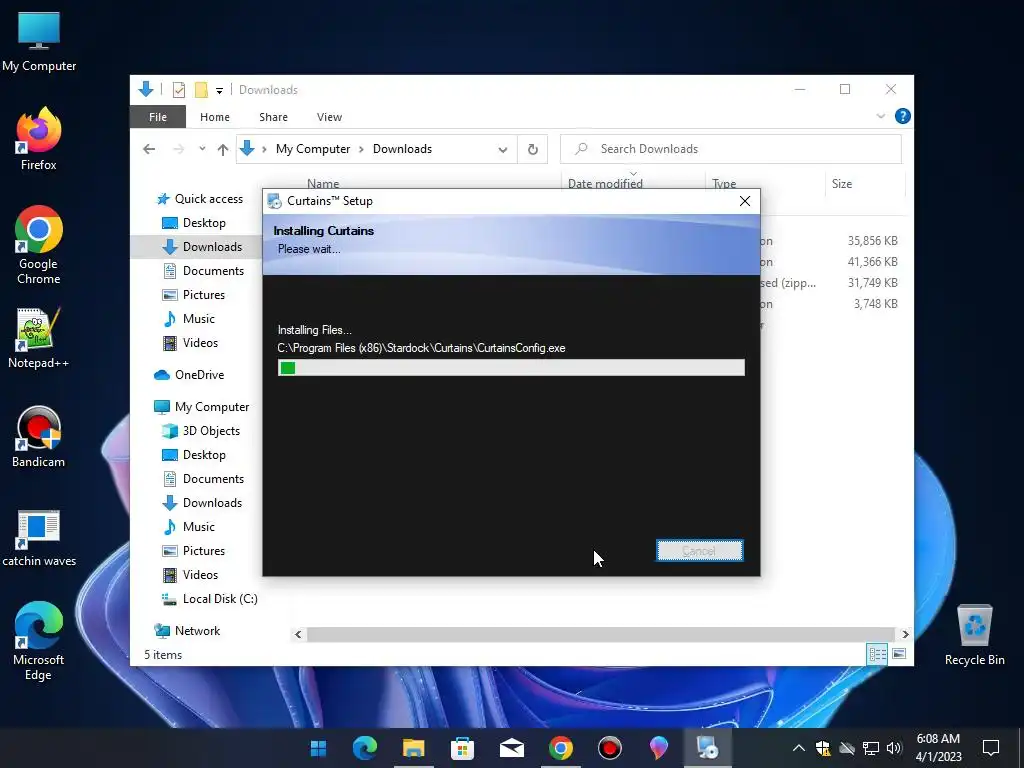Open File Explorer from the taskbar
Screen dimensions: 1024x768
click(413, 748)
